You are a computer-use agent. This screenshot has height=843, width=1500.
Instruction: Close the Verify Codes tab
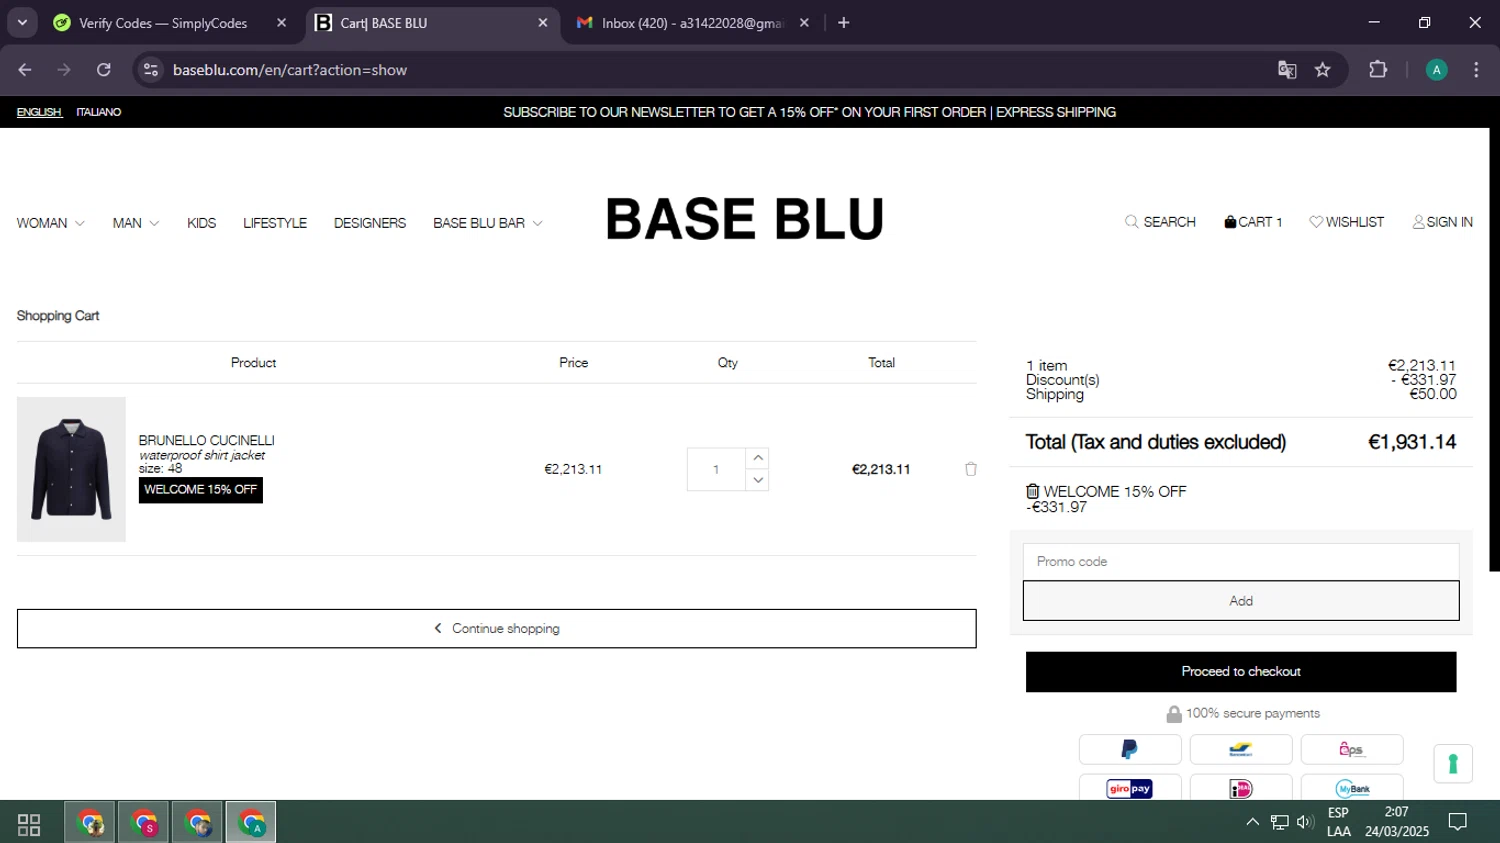pos(281,23)
